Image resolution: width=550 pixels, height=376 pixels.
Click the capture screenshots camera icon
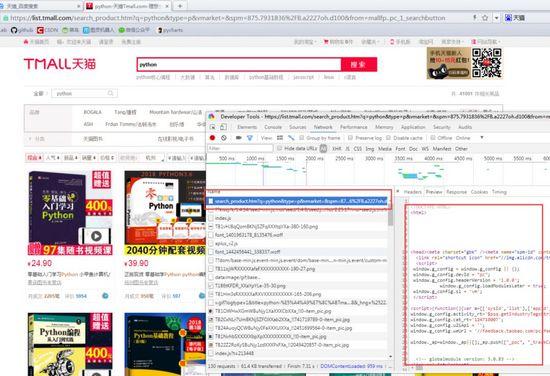[239, 138]
